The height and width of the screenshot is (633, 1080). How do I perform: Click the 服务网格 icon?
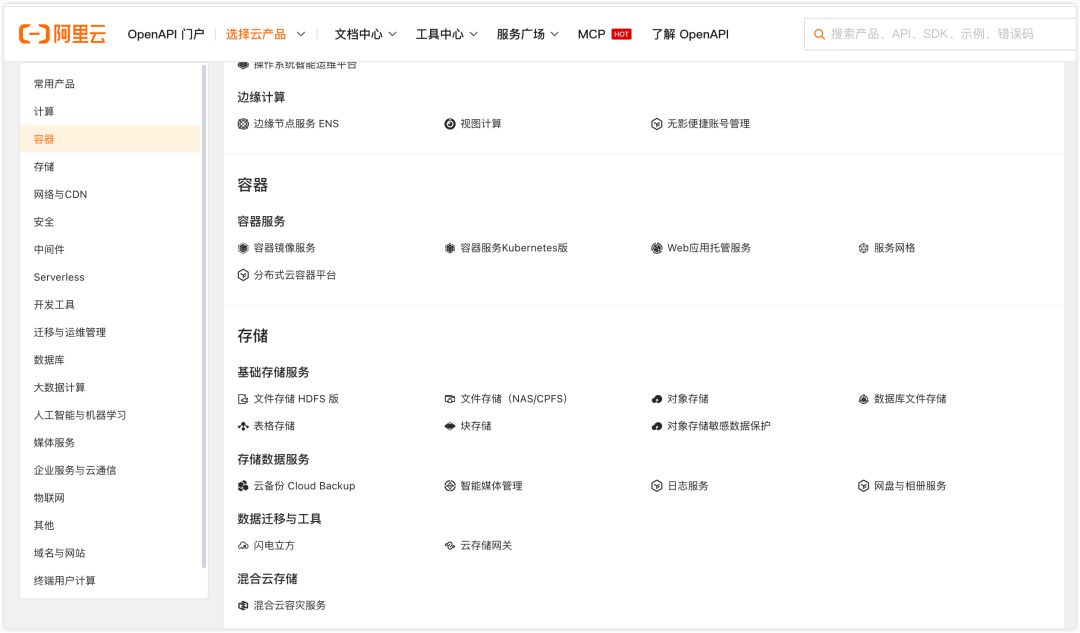(x=863, y=248)
